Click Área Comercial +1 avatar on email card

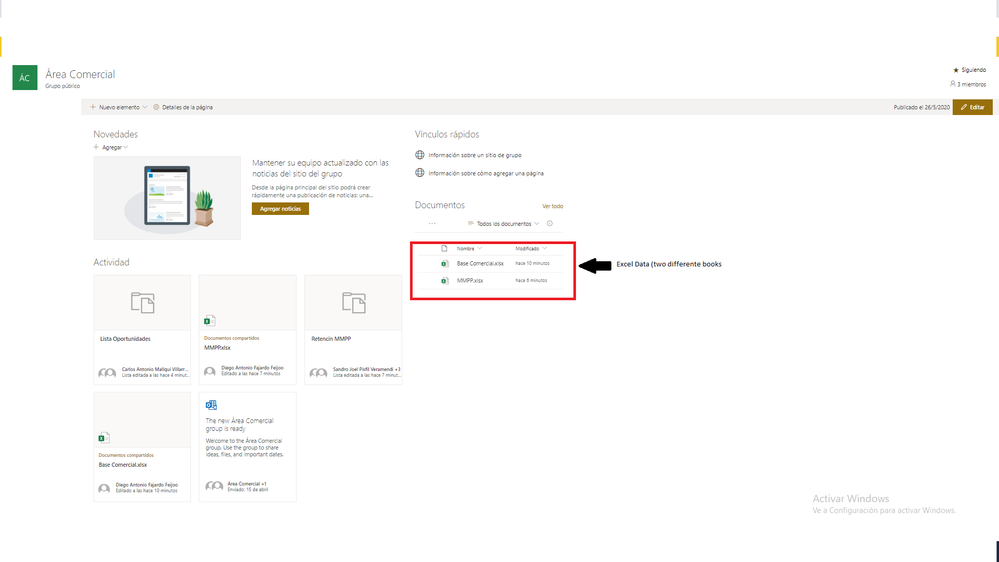(214, 486)
